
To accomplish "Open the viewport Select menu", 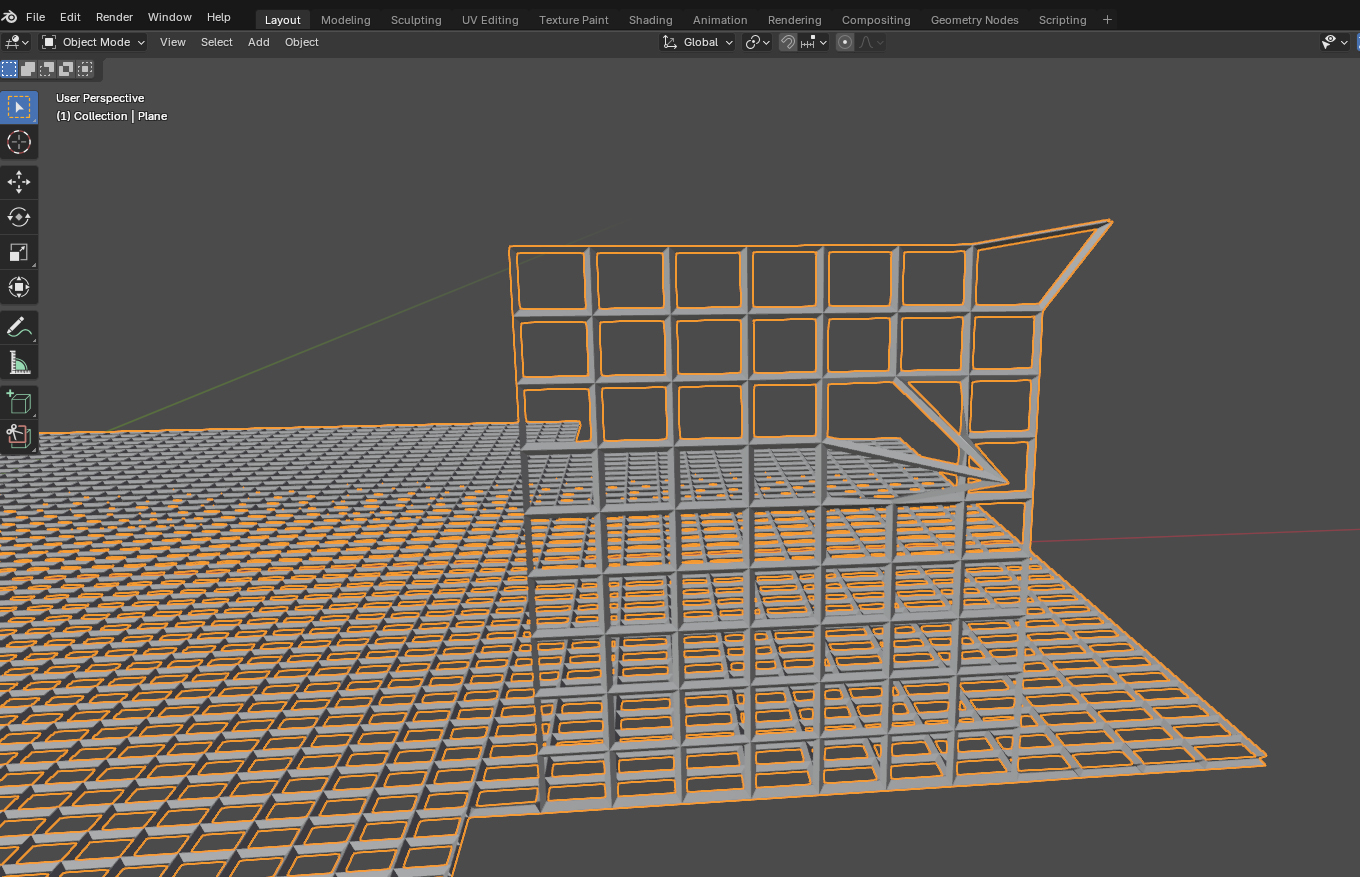I will click(x=216, y=42).
